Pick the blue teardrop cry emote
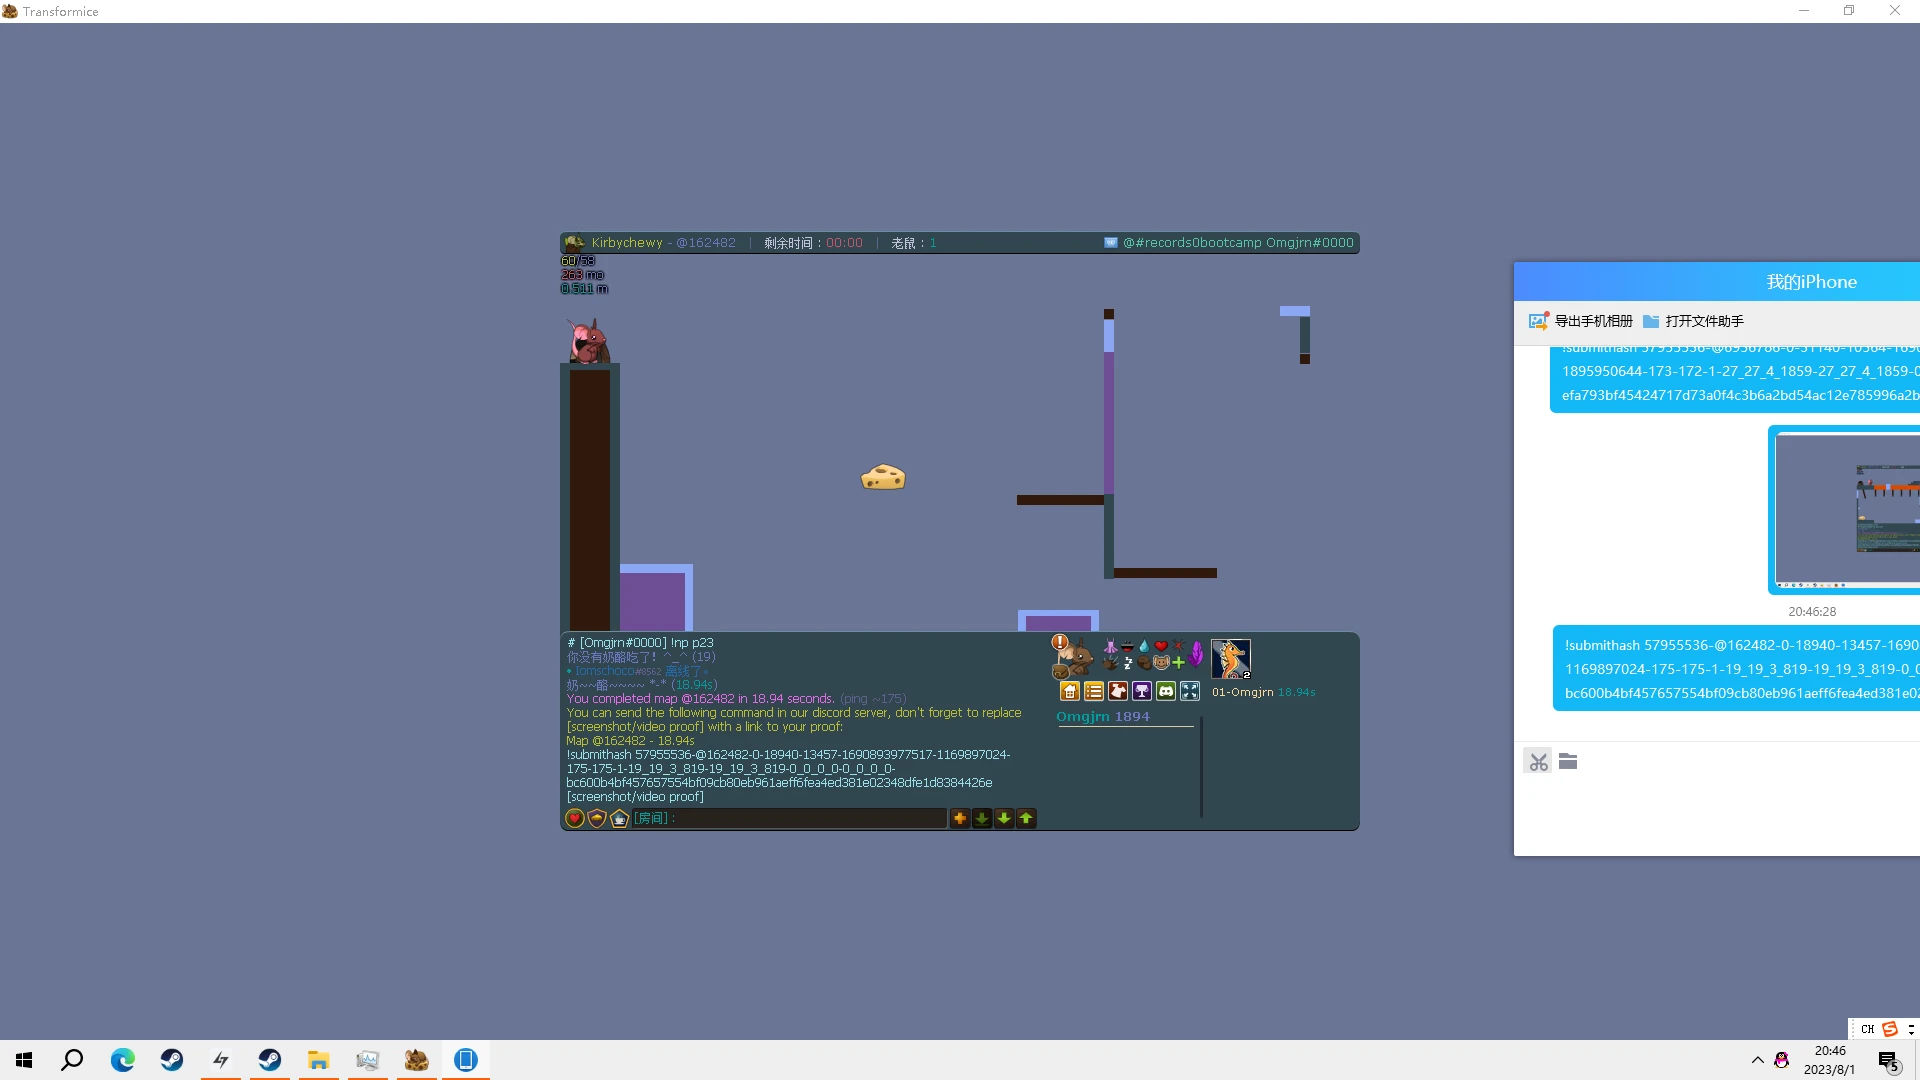This screenshot has height=1080, width=1920. click(1144, 647)
